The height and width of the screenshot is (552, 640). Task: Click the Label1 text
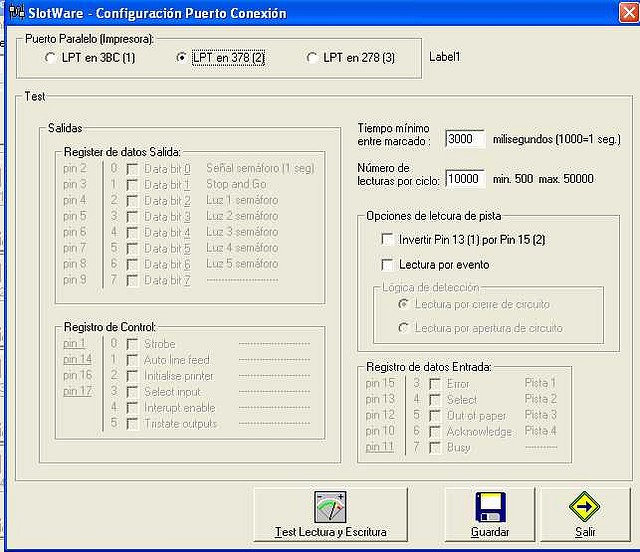tap(444, 57)
